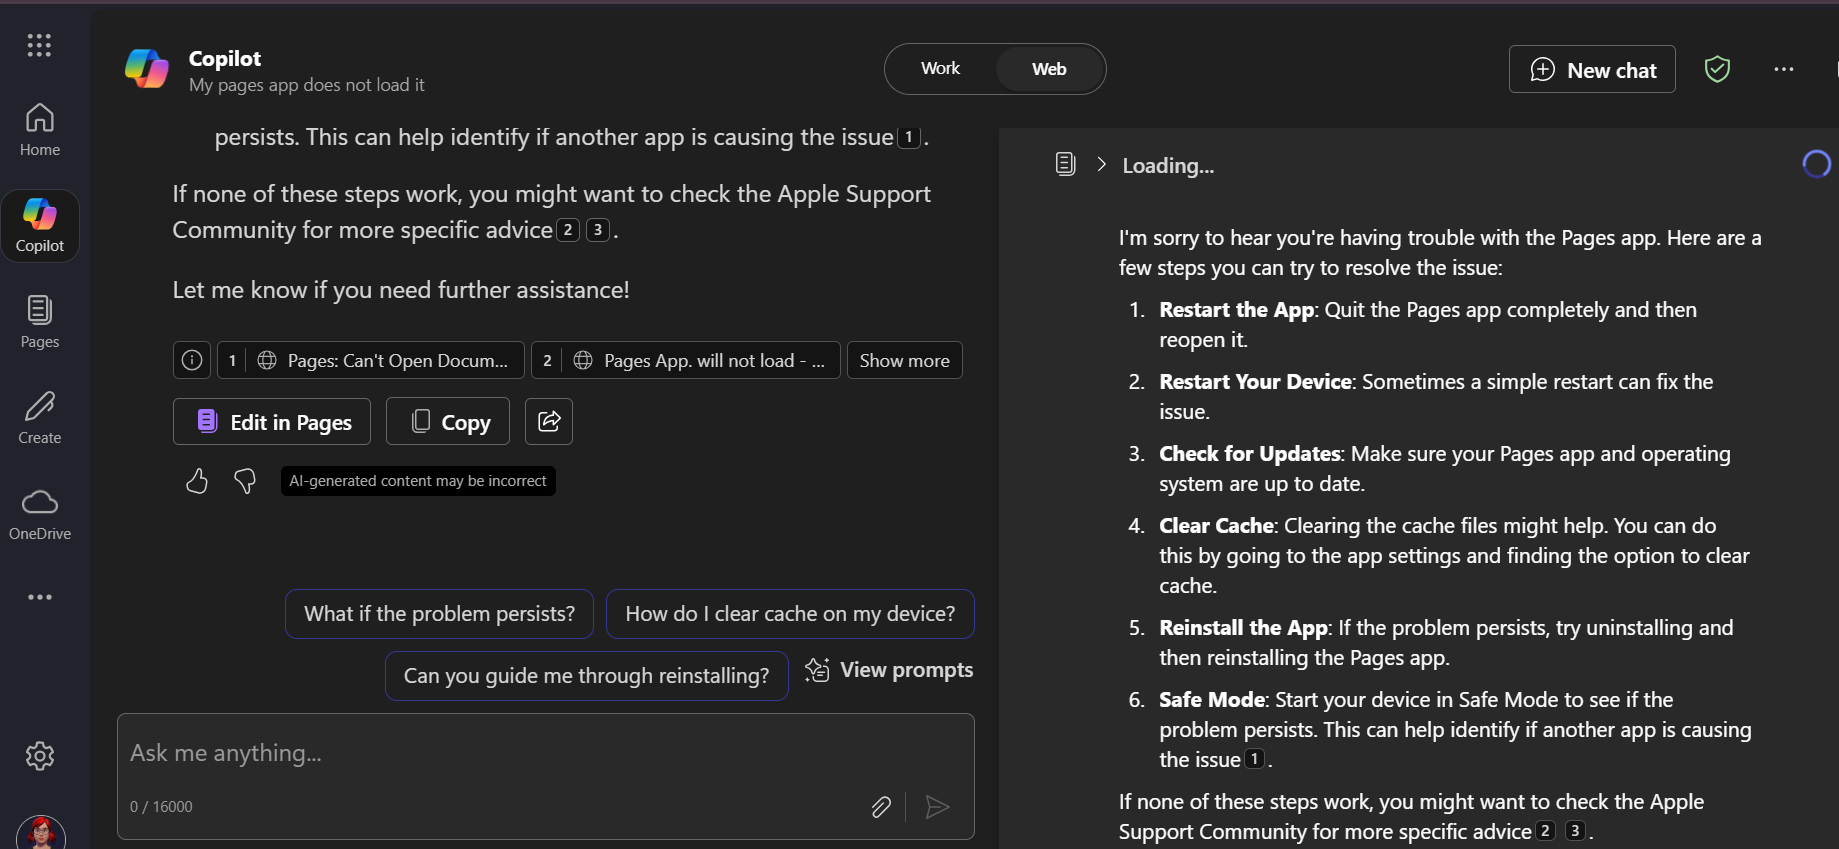Viewport: 1839px width, 849px height.
Task: Select Copilot in the sidebar
Action: 40,226
